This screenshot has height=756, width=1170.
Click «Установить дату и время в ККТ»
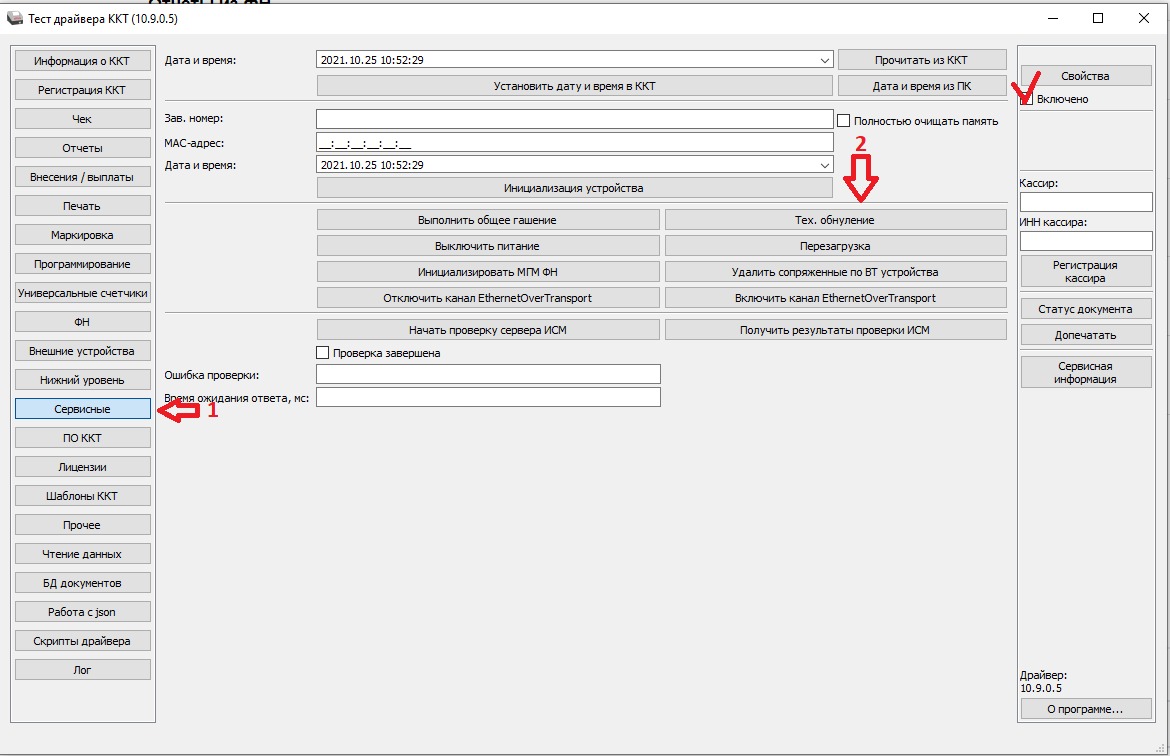[574, 86]
